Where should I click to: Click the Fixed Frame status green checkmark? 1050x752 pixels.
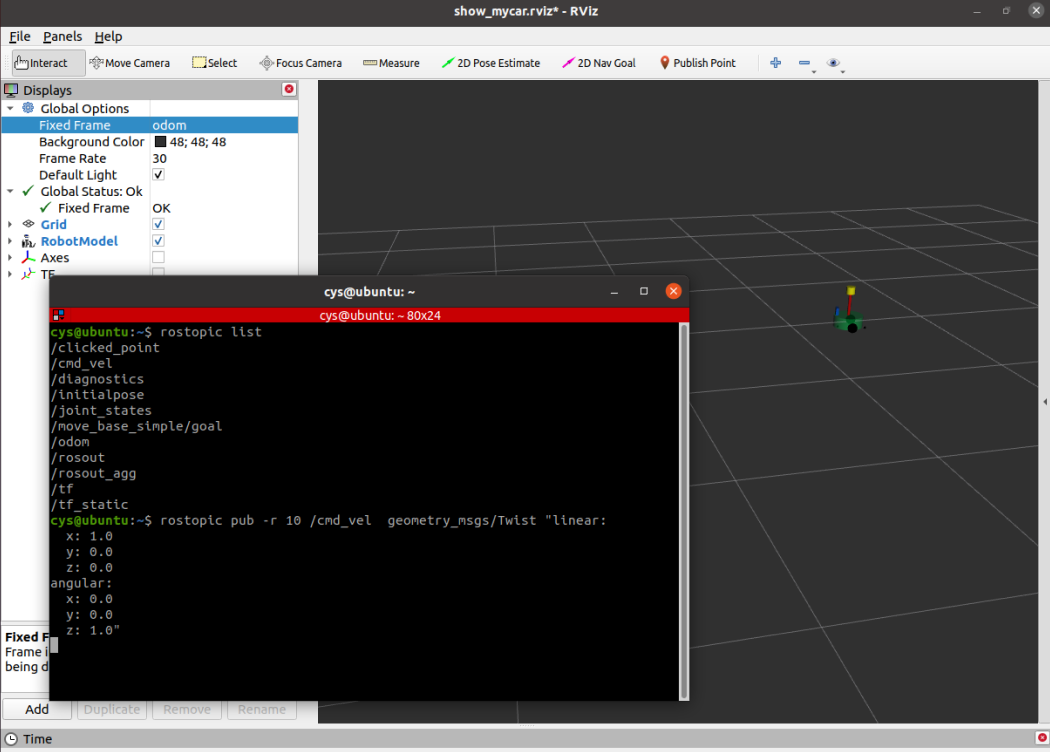pos(46,208)
